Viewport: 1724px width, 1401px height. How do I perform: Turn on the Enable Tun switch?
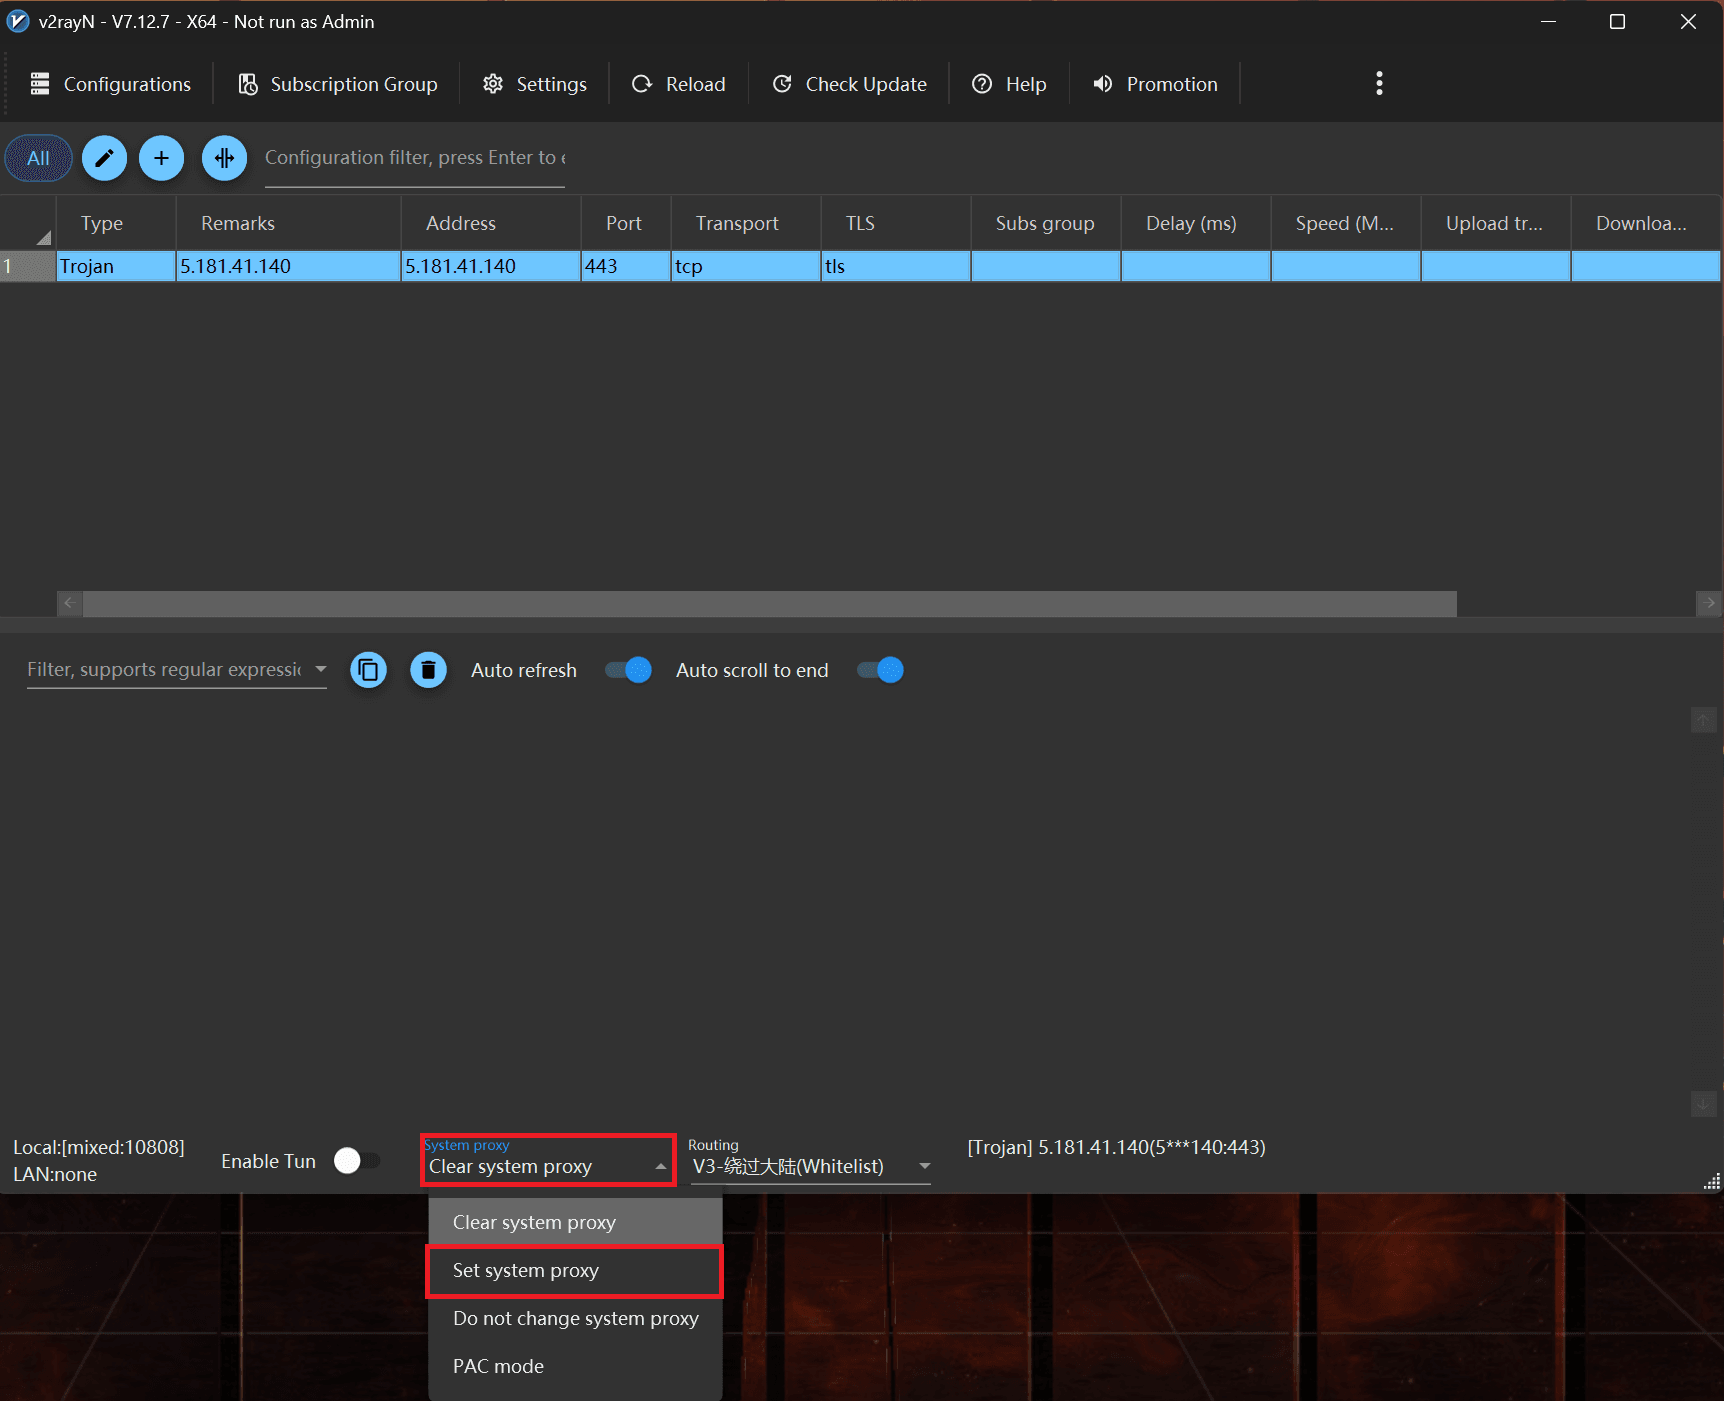(x=356, y=1161)
